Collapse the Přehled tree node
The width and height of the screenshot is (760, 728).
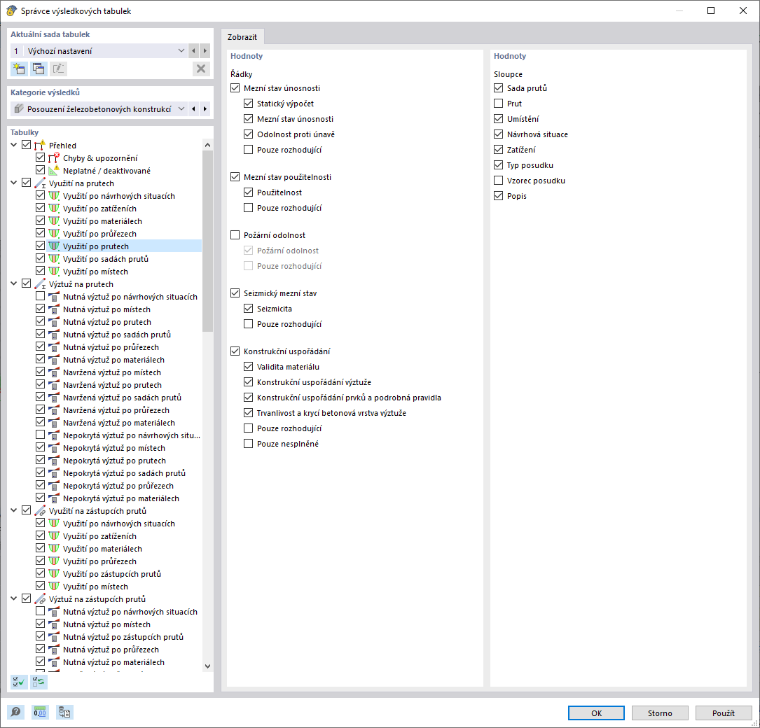click(x=14, y=145)
